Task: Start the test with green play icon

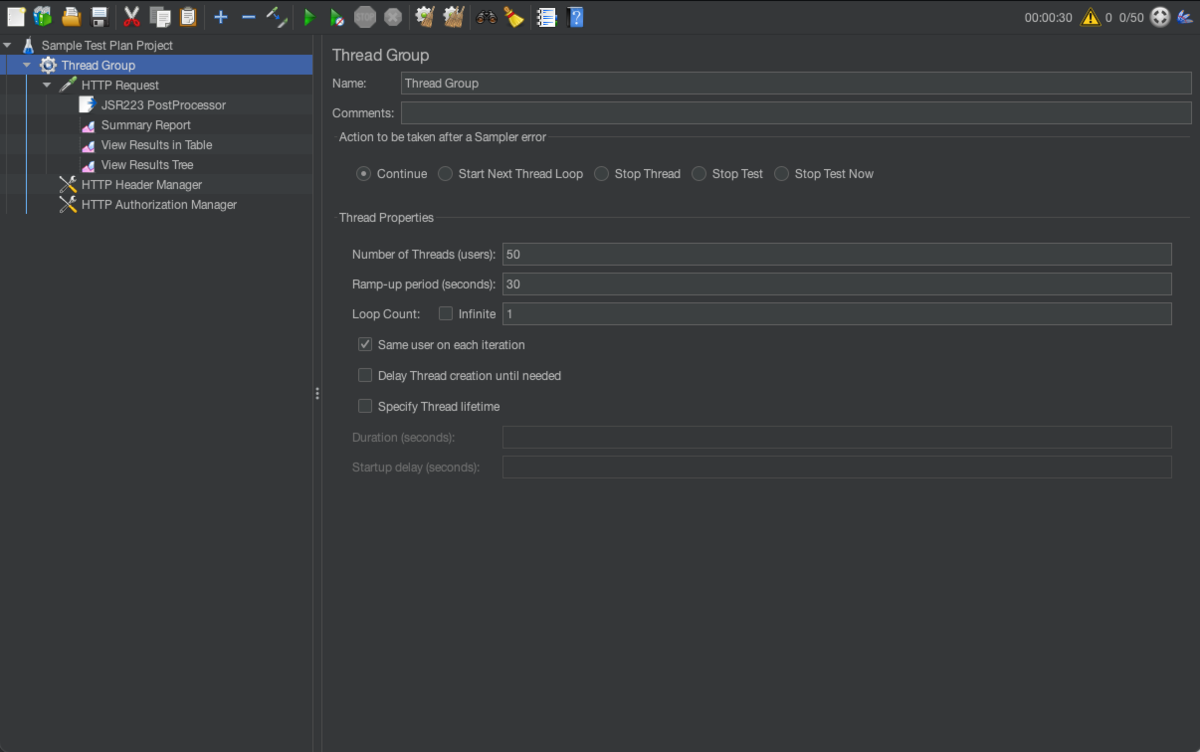Action: click(309, 17)
